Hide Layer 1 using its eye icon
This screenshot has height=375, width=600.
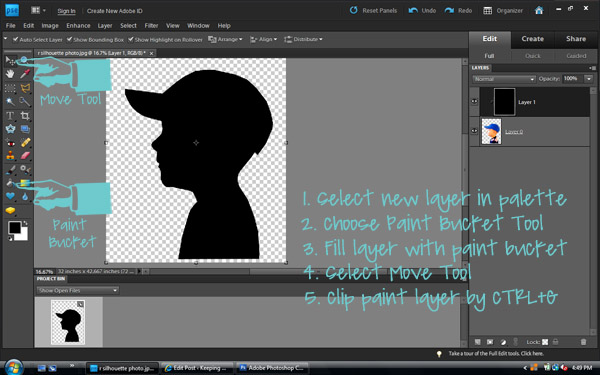click(x=474, y=102)
